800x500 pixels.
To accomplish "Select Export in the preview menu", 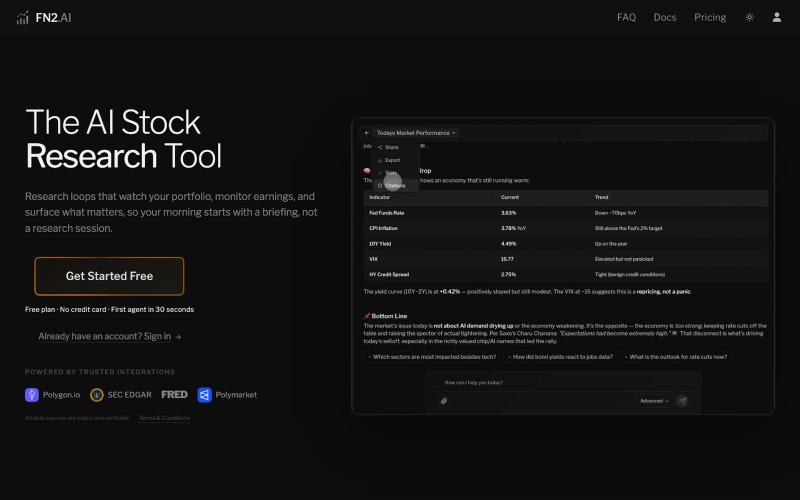I will (x=392, y=160).
